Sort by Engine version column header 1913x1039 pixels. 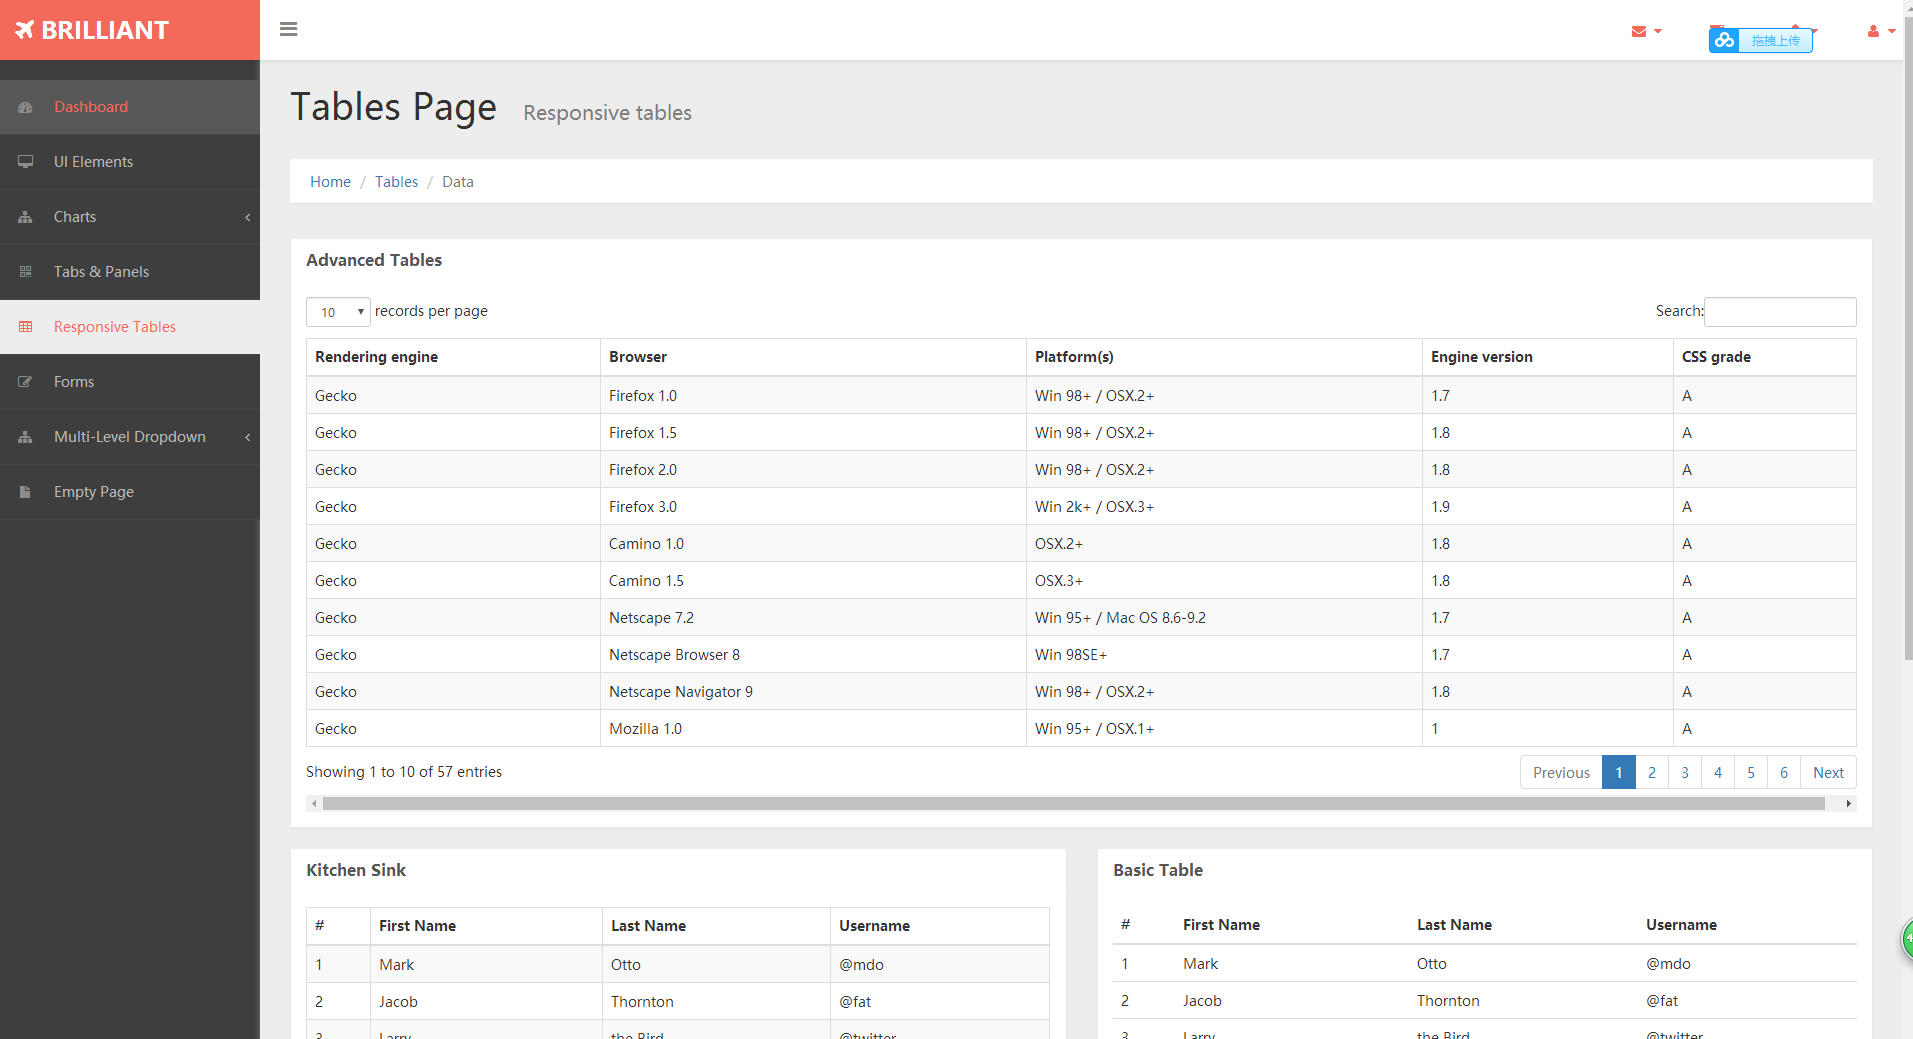tap(1547, 357)
